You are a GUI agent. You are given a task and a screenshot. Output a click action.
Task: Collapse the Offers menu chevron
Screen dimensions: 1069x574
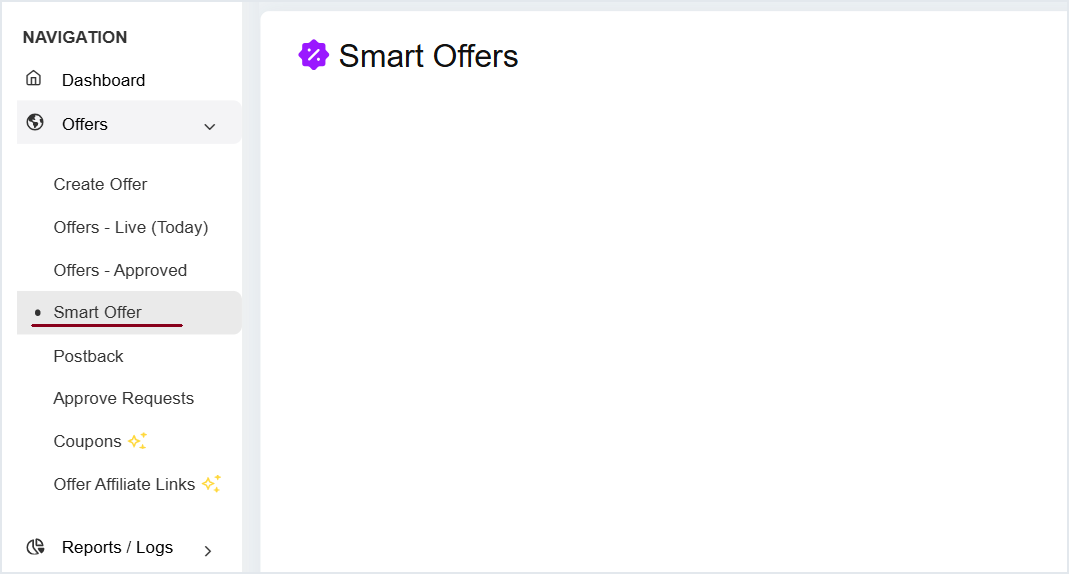pos(209,126)
